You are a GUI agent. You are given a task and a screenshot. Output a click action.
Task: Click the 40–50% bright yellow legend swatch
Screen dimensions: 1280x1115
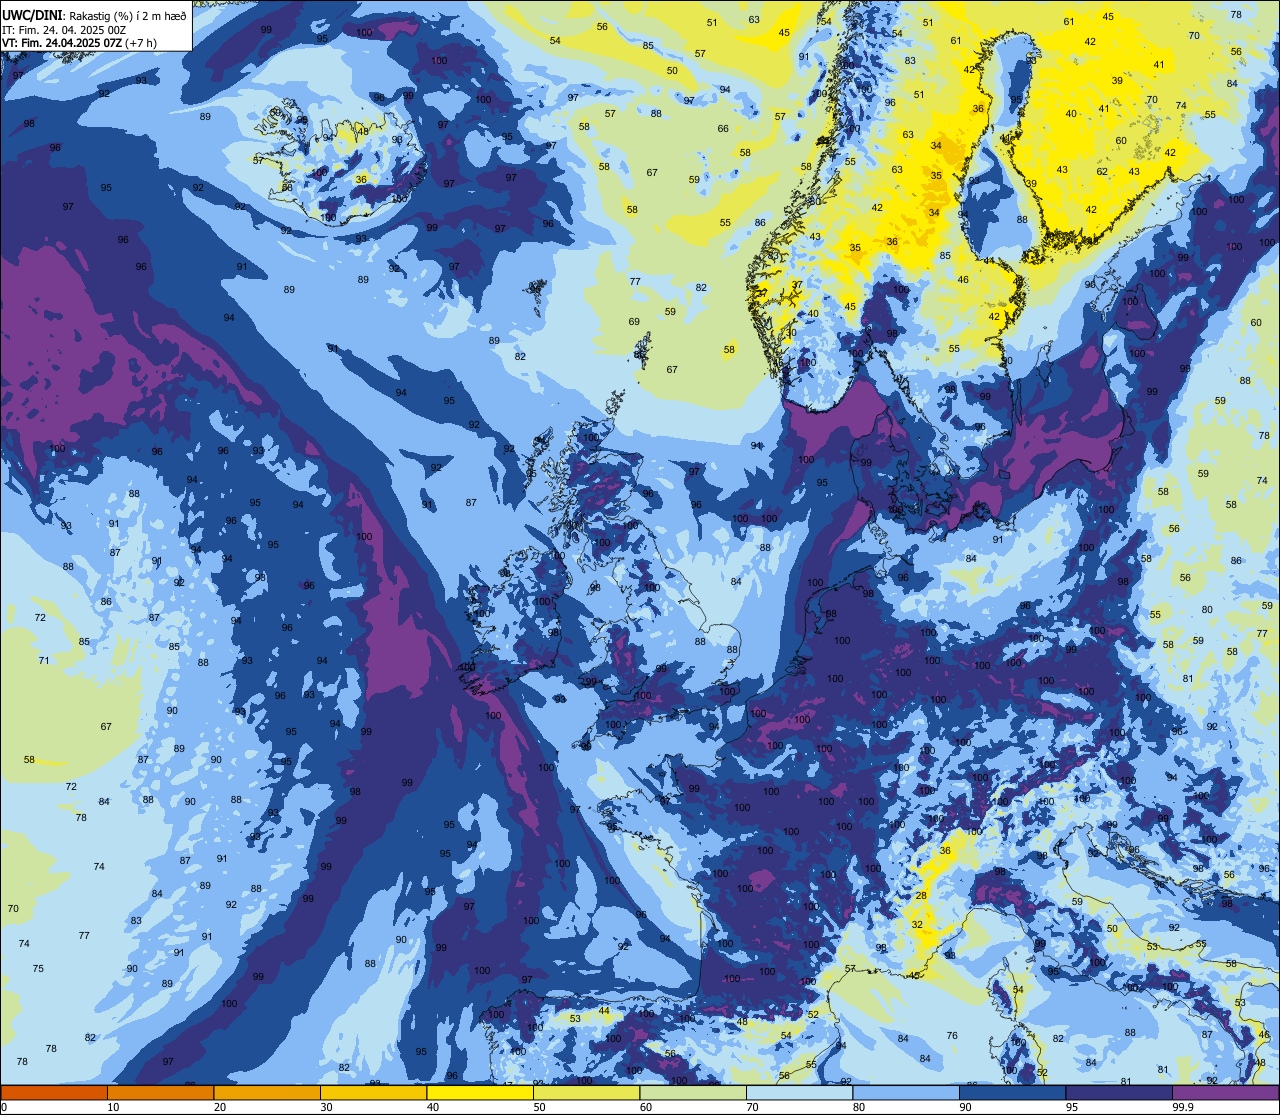(x=480, y=1092)
